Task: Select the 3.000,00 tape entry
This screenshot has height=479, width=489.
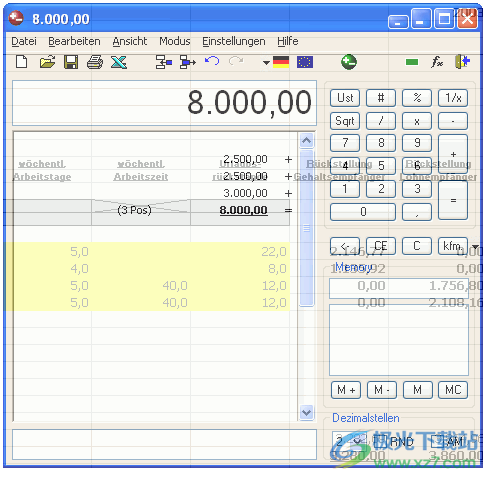Action: pyautogui.click(x=245, y=193)
